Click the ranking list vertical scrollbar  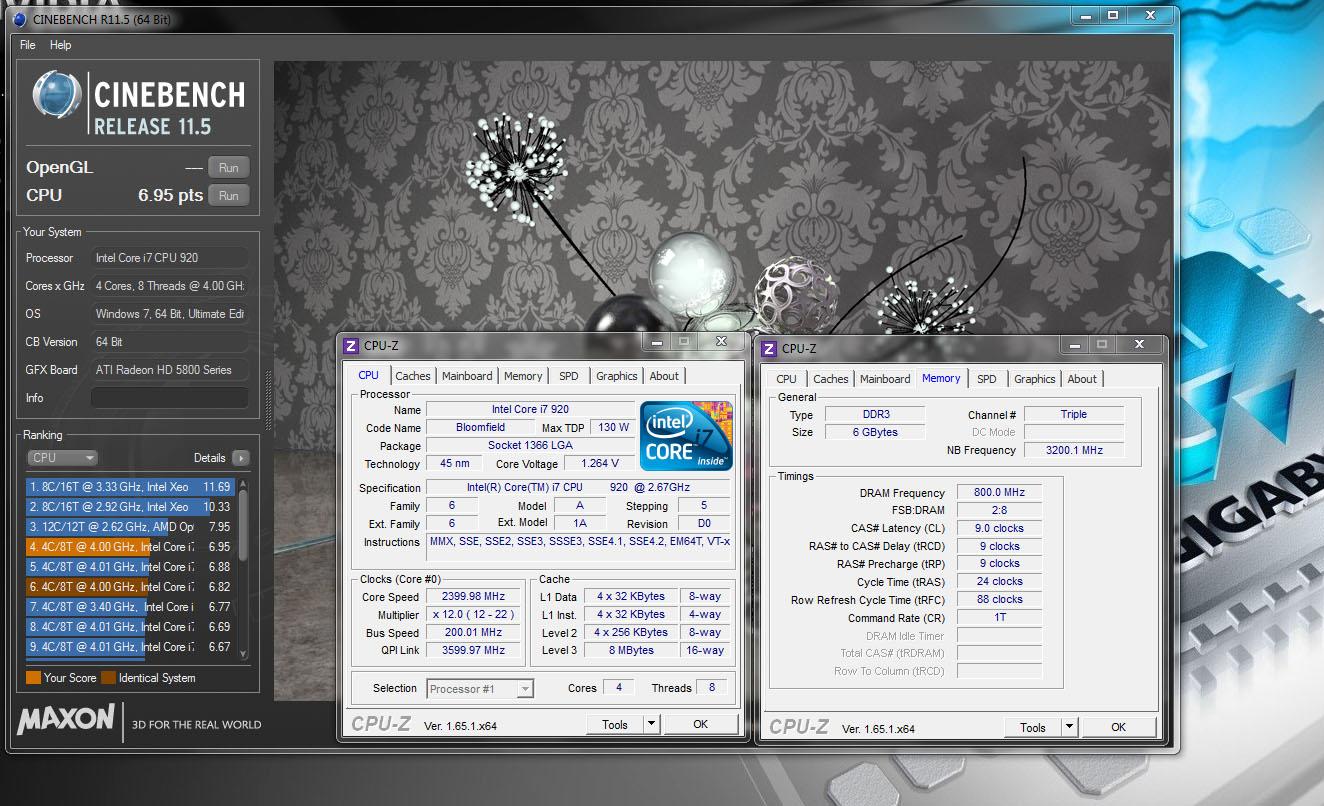pos(242,568)
